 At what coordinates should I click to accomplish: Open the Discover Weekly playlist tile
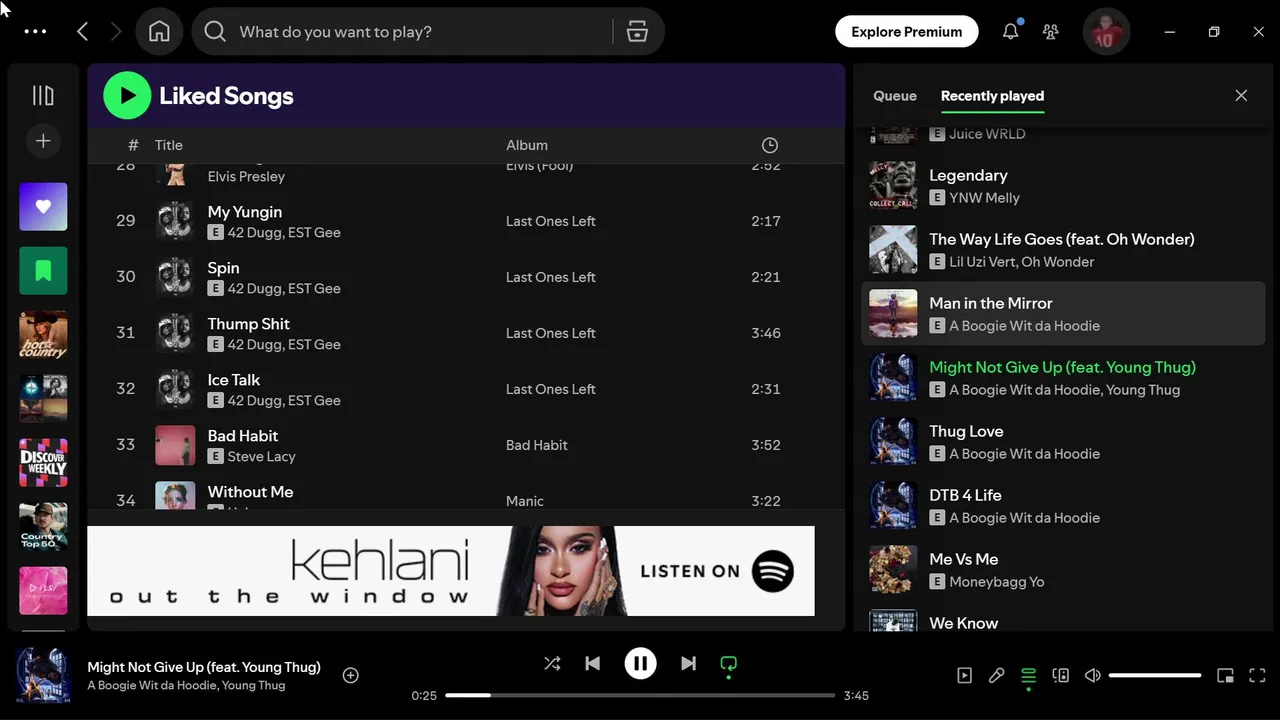[43, 463]
